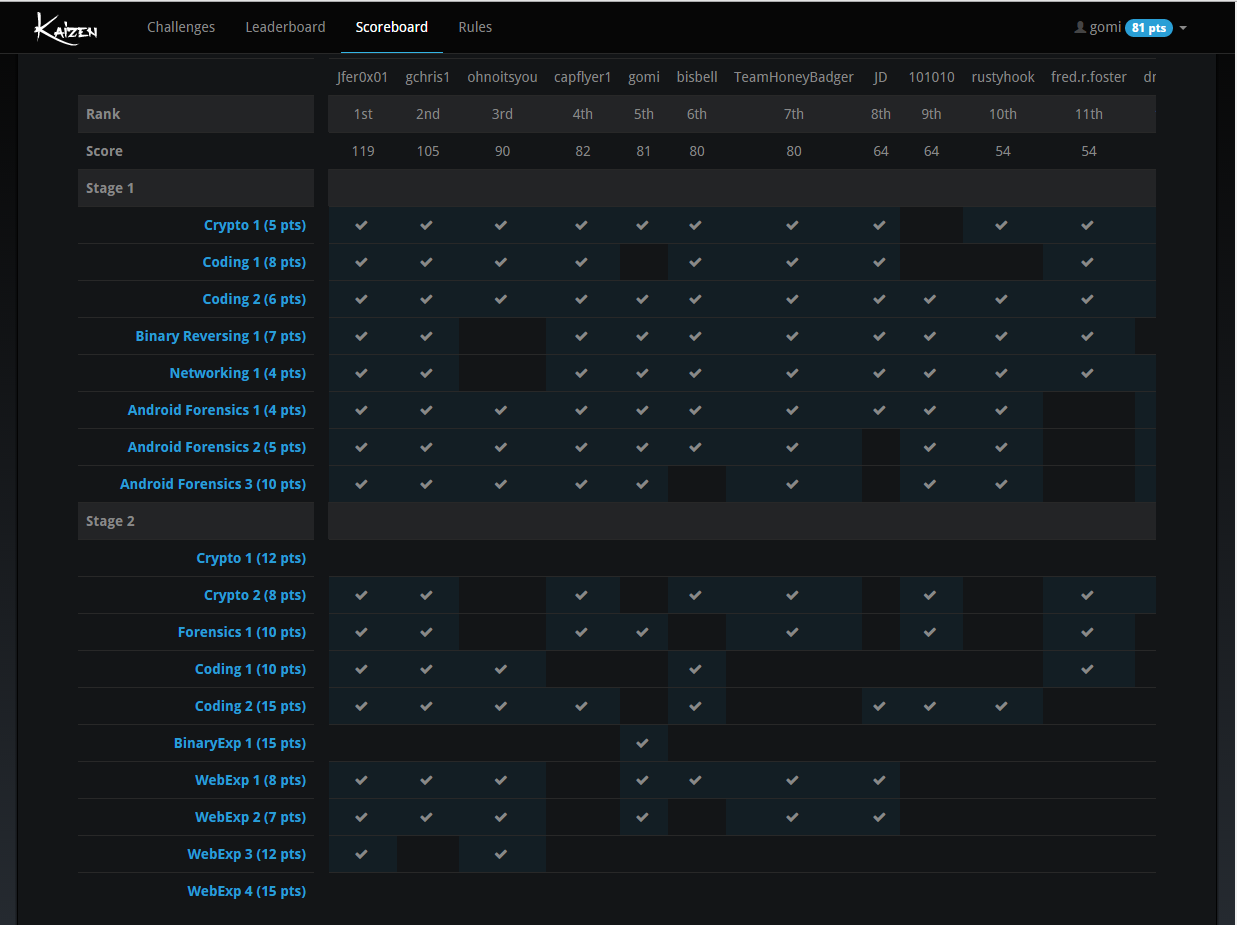Screen dimensions: 1237x925
Task: Open WebExp 2 (7 pts) challenge
Action: click(250, 817)
